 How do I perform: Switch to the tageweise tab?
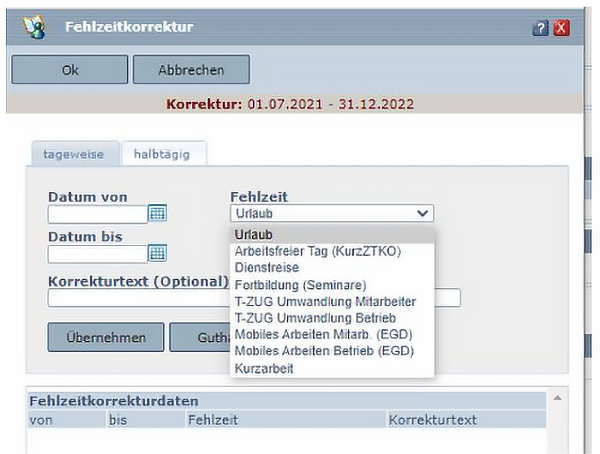(74, 155)
